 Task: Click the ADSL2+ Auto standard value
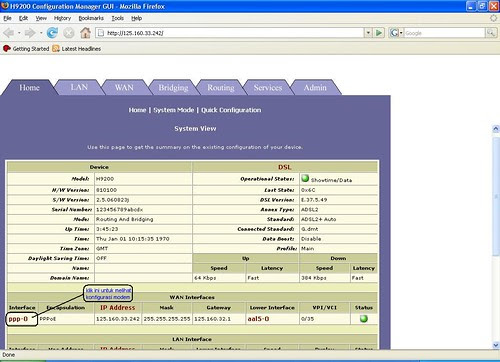tap(319, 219)
